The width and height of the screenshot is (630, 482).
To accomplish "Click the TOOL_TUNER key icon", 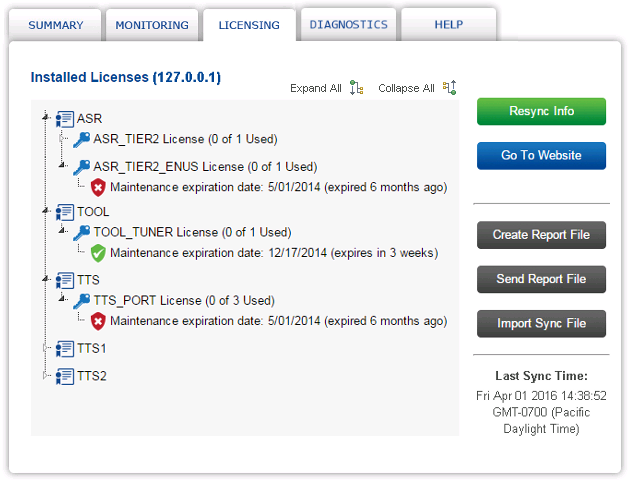I will coord(82,233).
